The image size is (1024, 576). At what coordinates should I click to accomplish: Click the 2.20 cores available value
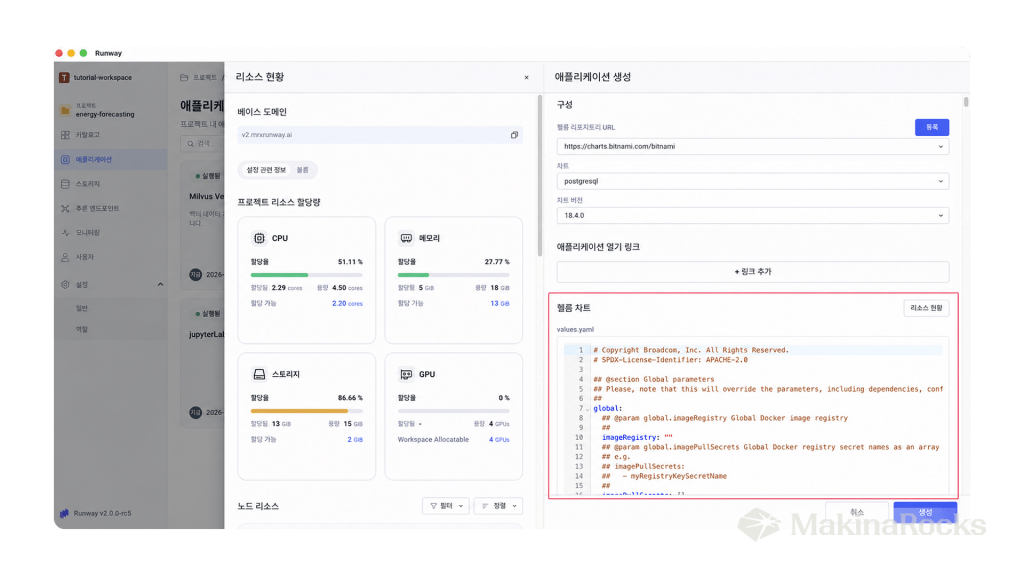point(347,304)
